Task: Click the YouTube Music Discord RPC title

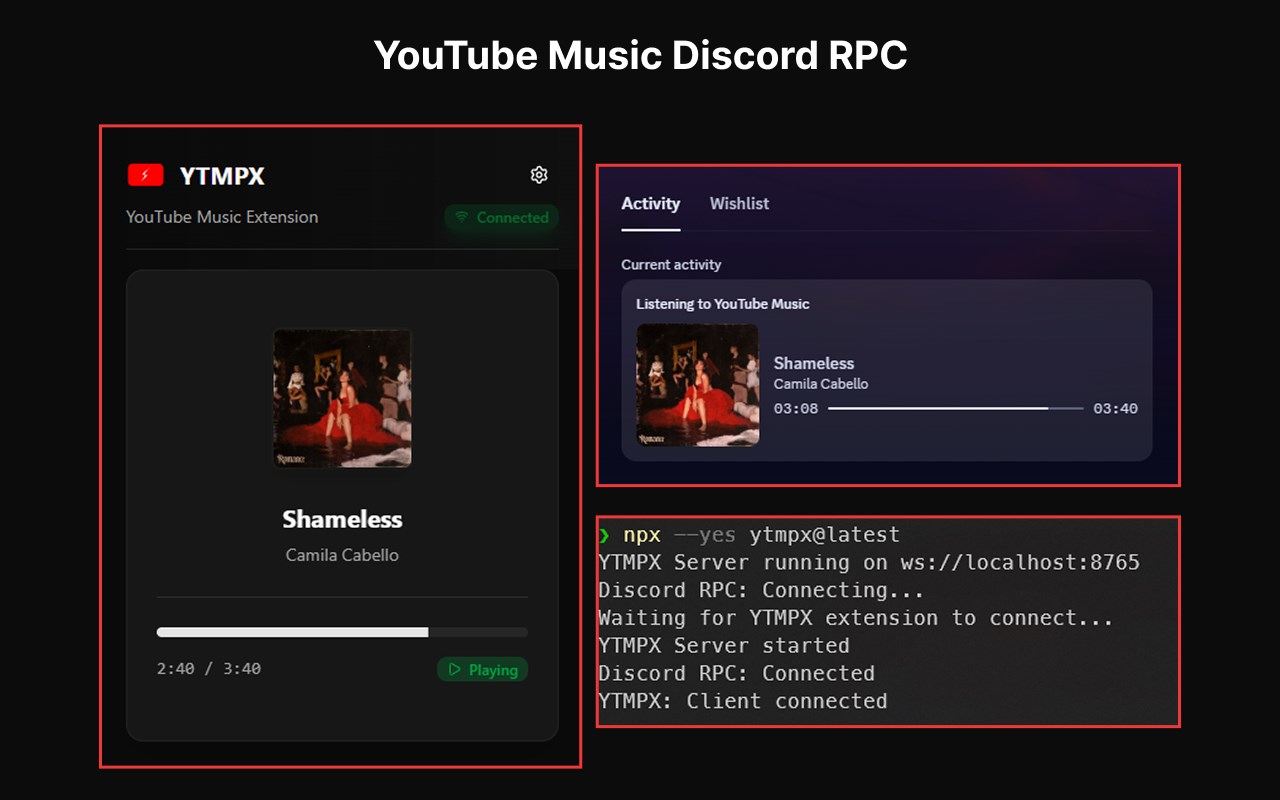Action: 640,55
